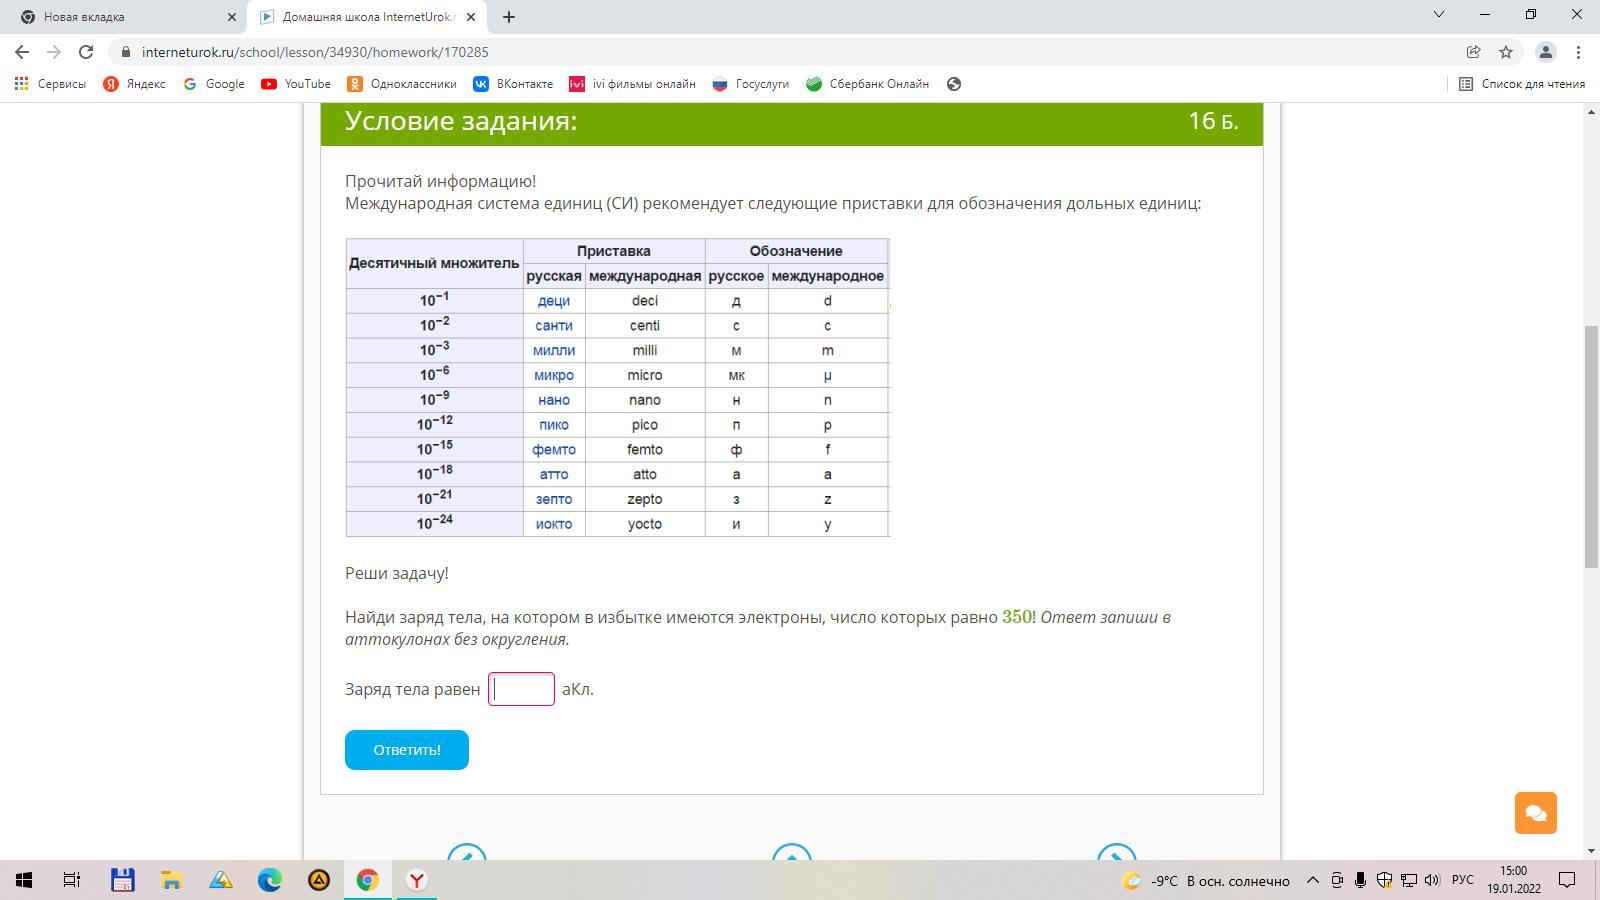Click the microphone tray icon
Viewport: 1600px width, 900px height.
(1360, 880)
